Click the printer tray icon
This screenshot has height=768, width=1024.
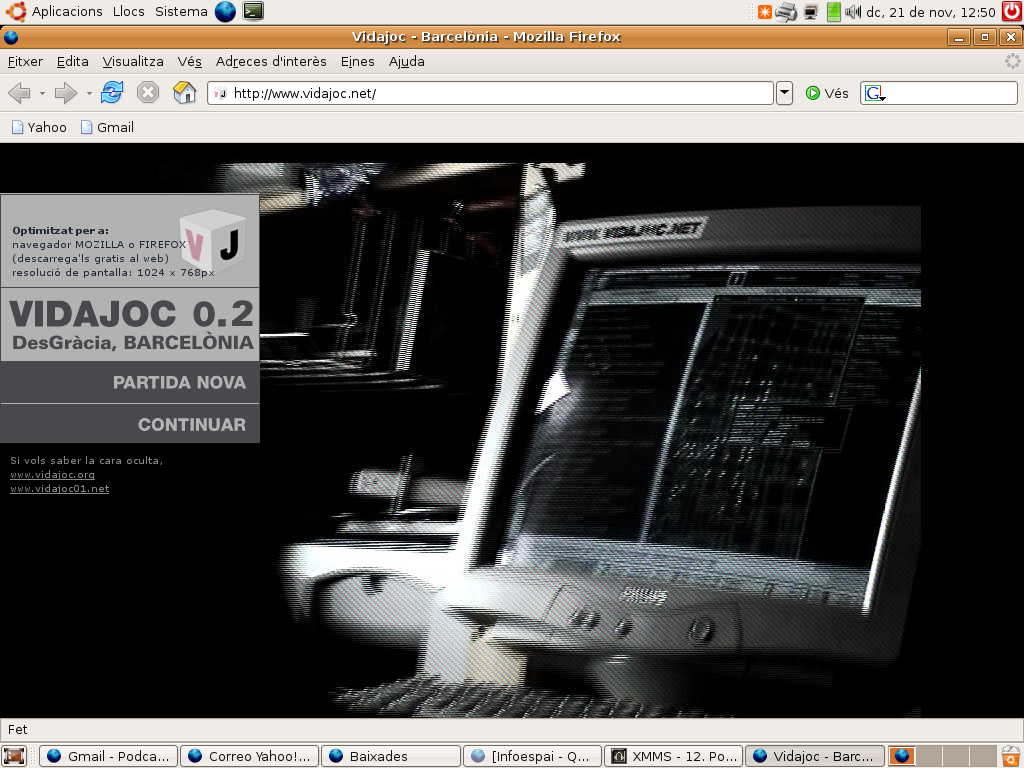pos(786,12)
